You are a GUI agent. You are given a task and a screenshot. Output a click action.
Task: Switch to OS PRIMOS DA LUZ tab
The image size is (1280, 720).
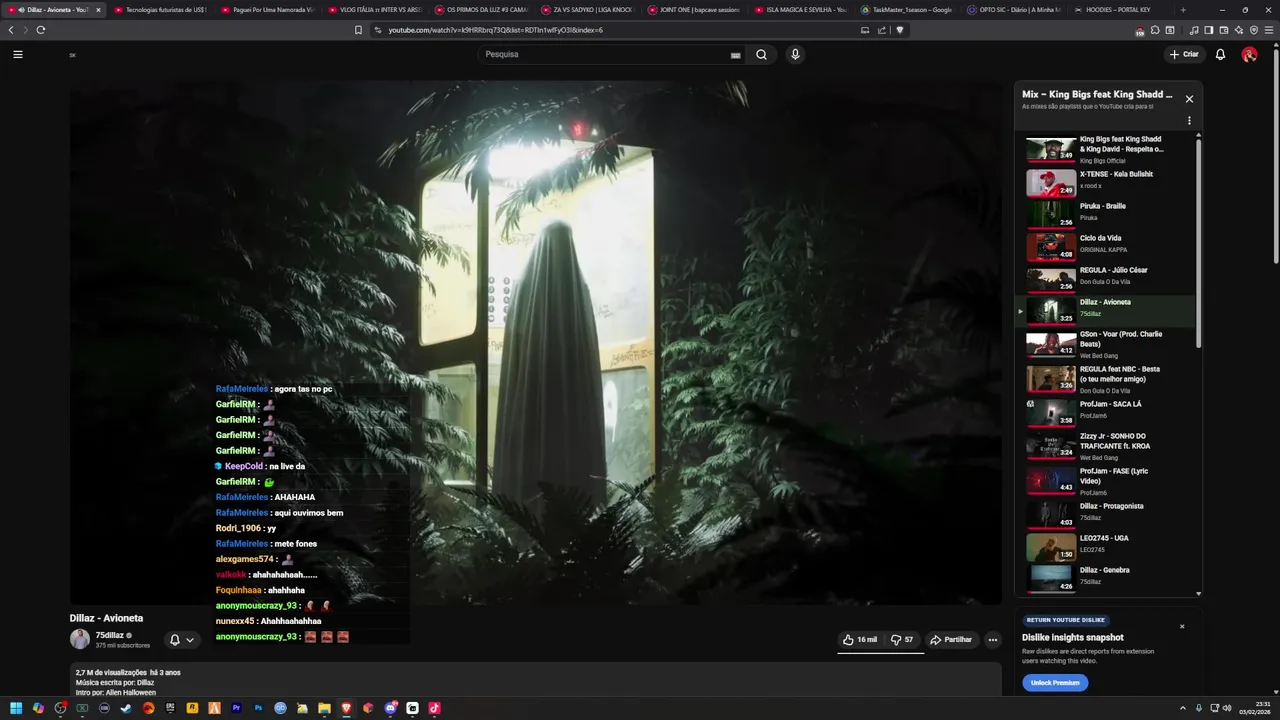(481, 9)
